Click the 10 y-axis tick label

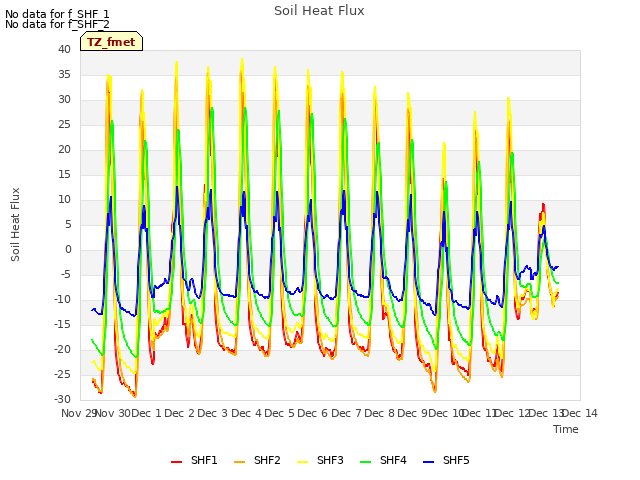(x=64, y=200)
